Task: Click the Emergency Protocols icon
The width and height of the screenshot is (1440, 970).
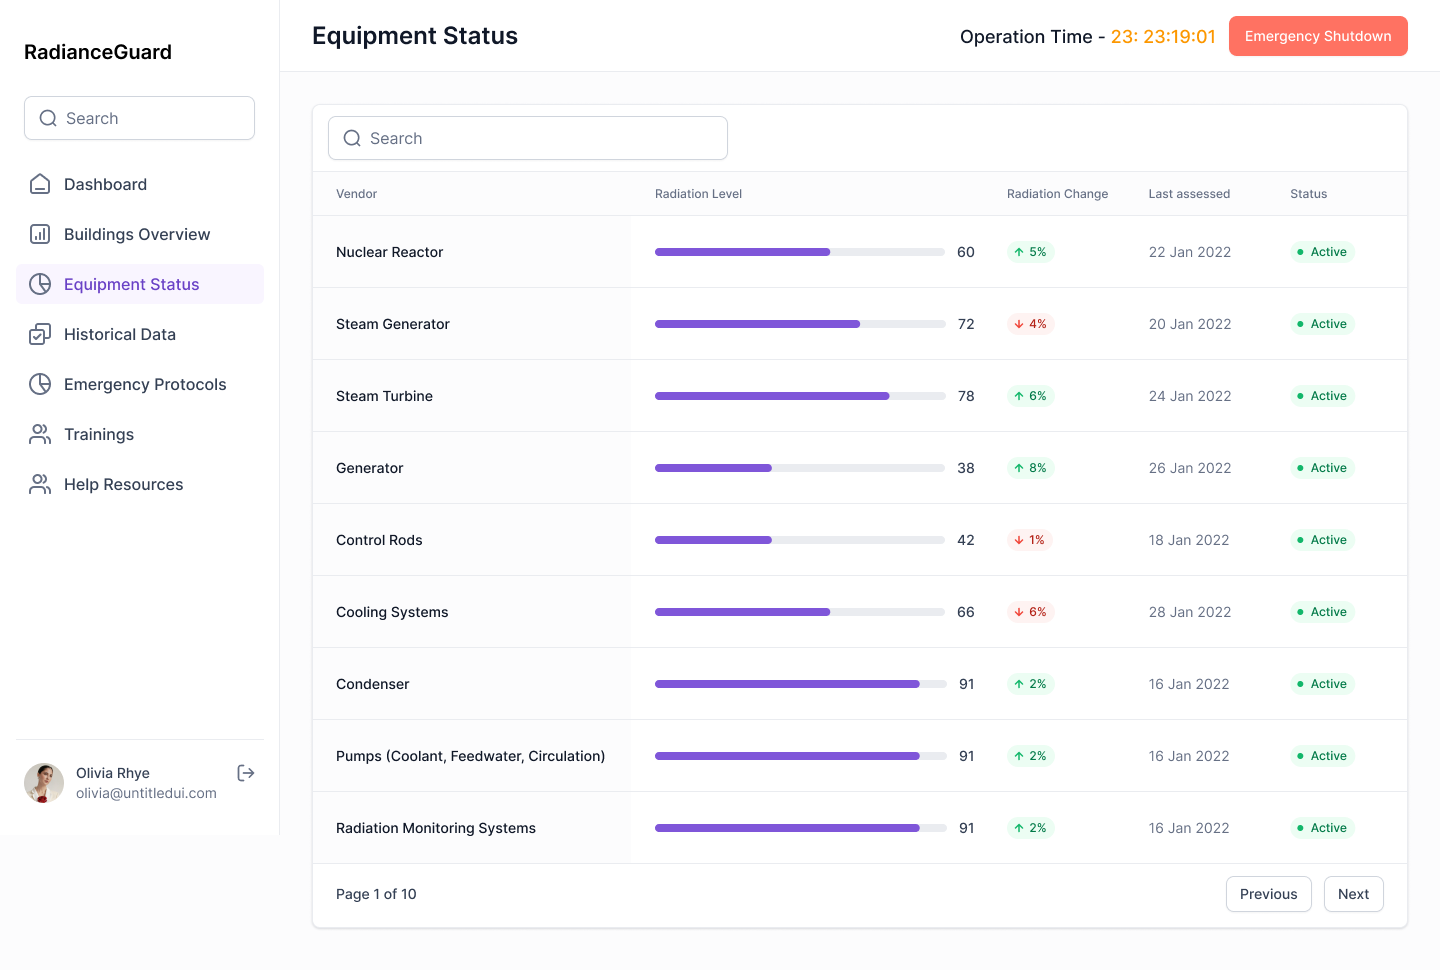Action: [x=40, y=384]
